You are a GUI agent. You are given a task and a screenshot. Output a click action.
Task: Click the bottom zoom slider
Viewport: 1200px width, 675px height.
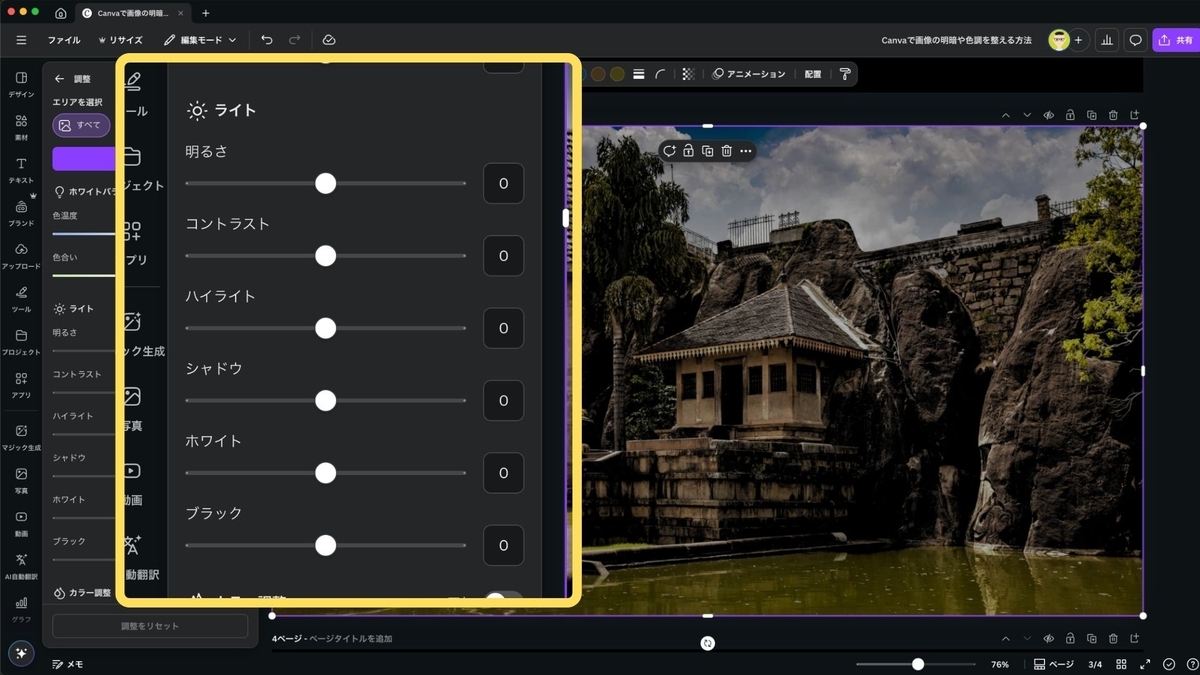pyautogui.click(x=916, y=664)
